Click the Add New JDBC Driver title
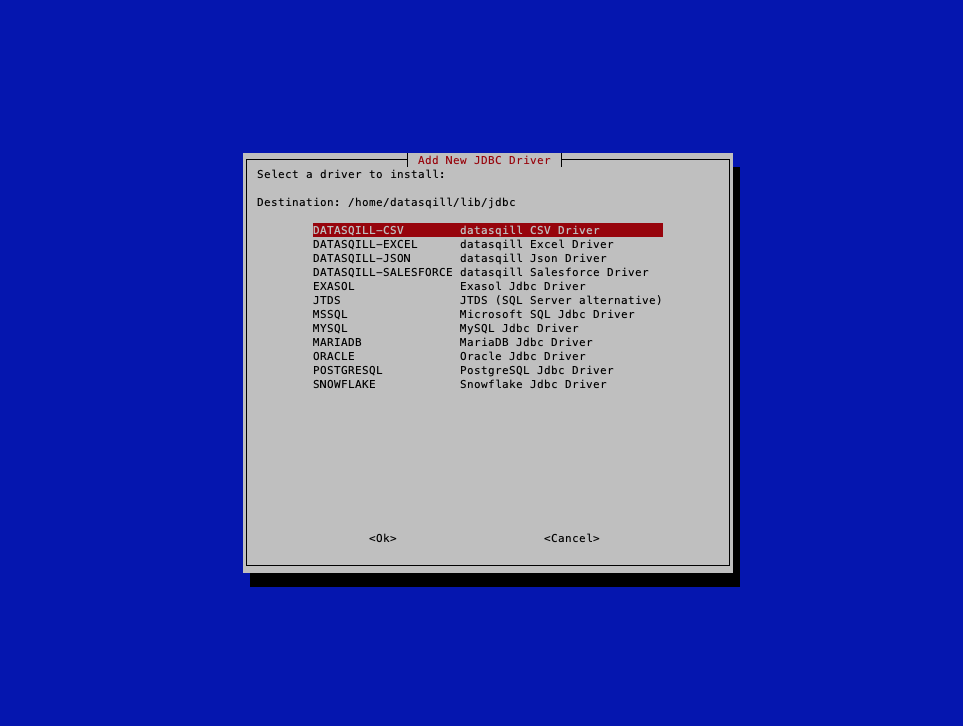This screenshot has width=963, height=726. tap(484, 160)
